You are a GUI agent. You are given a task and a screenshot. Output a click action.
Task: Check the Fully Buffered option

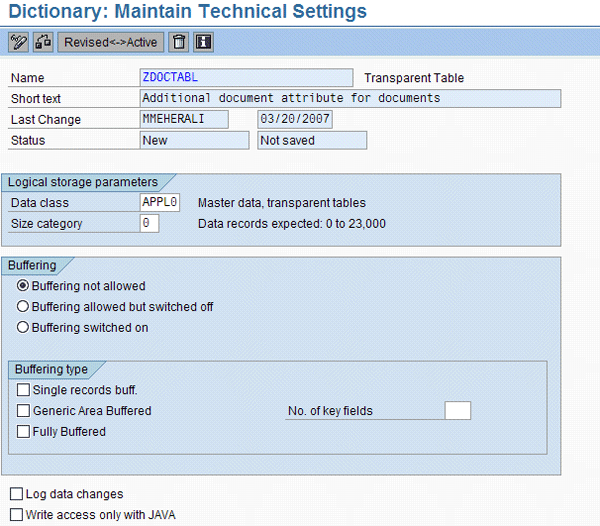(x=24, y=432)
